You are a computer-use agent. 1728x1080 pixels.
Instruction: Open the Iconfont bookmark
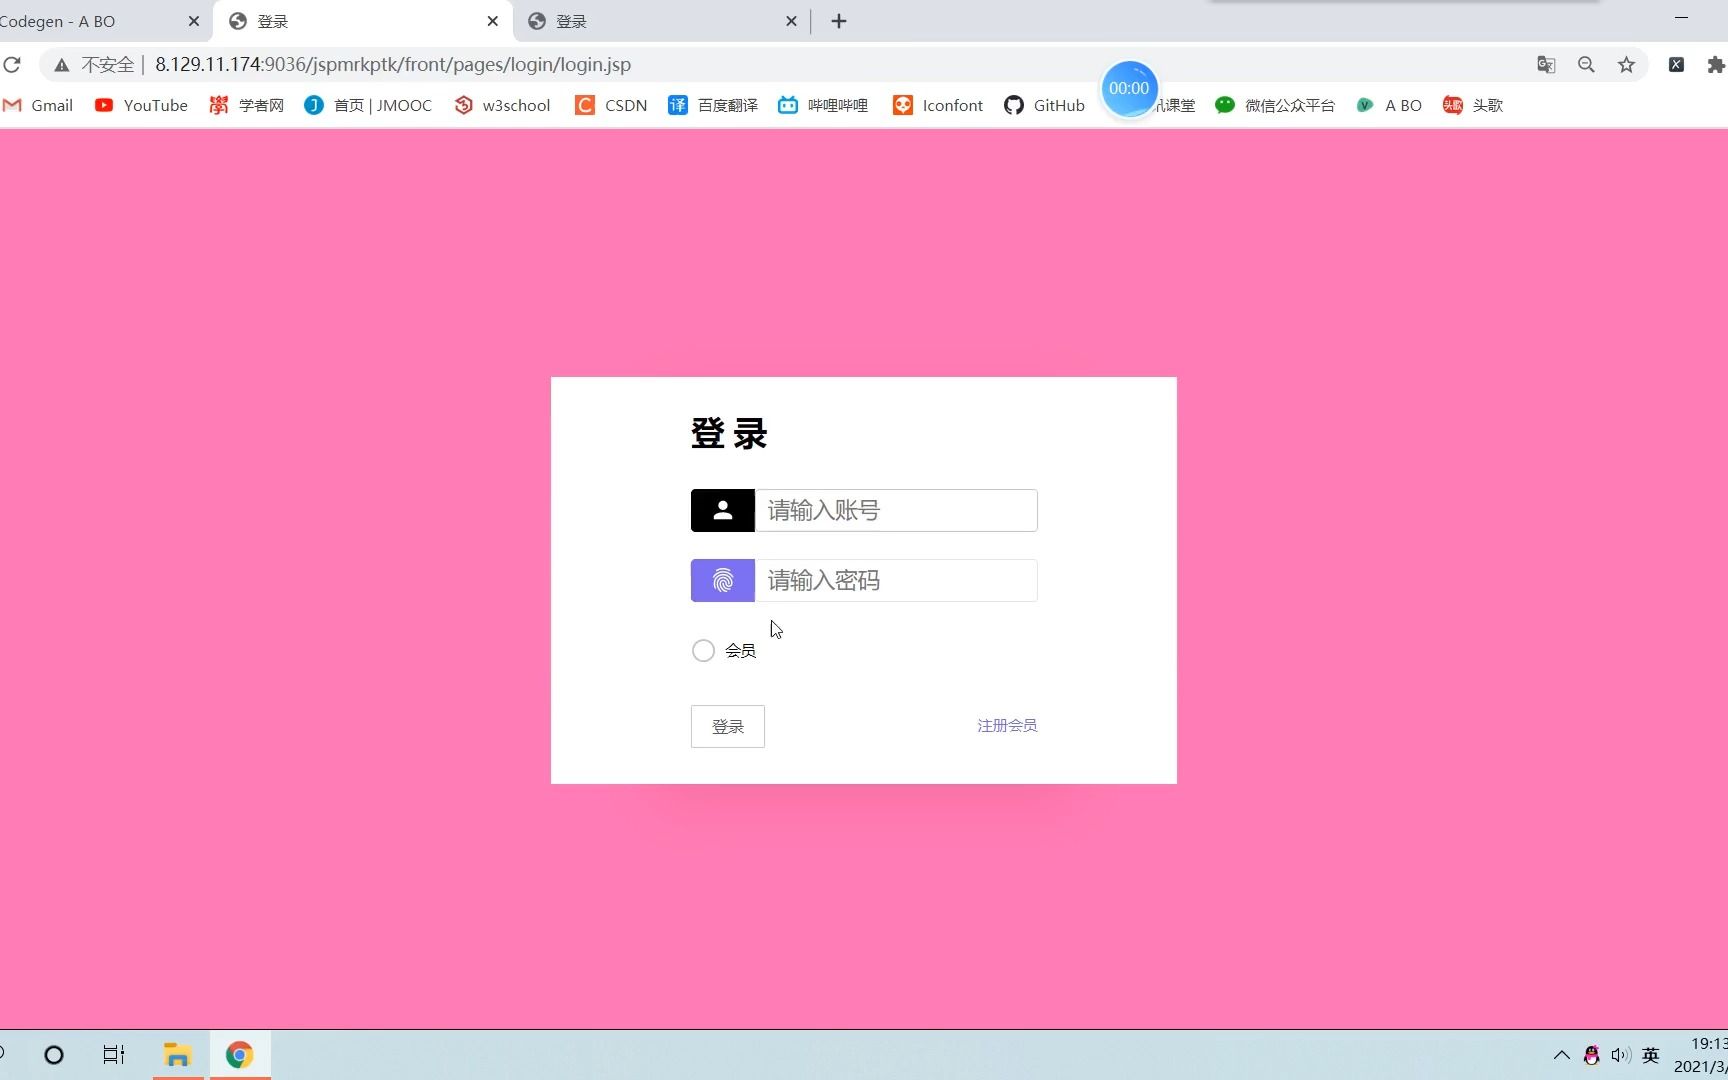click(x=938, y=106)
